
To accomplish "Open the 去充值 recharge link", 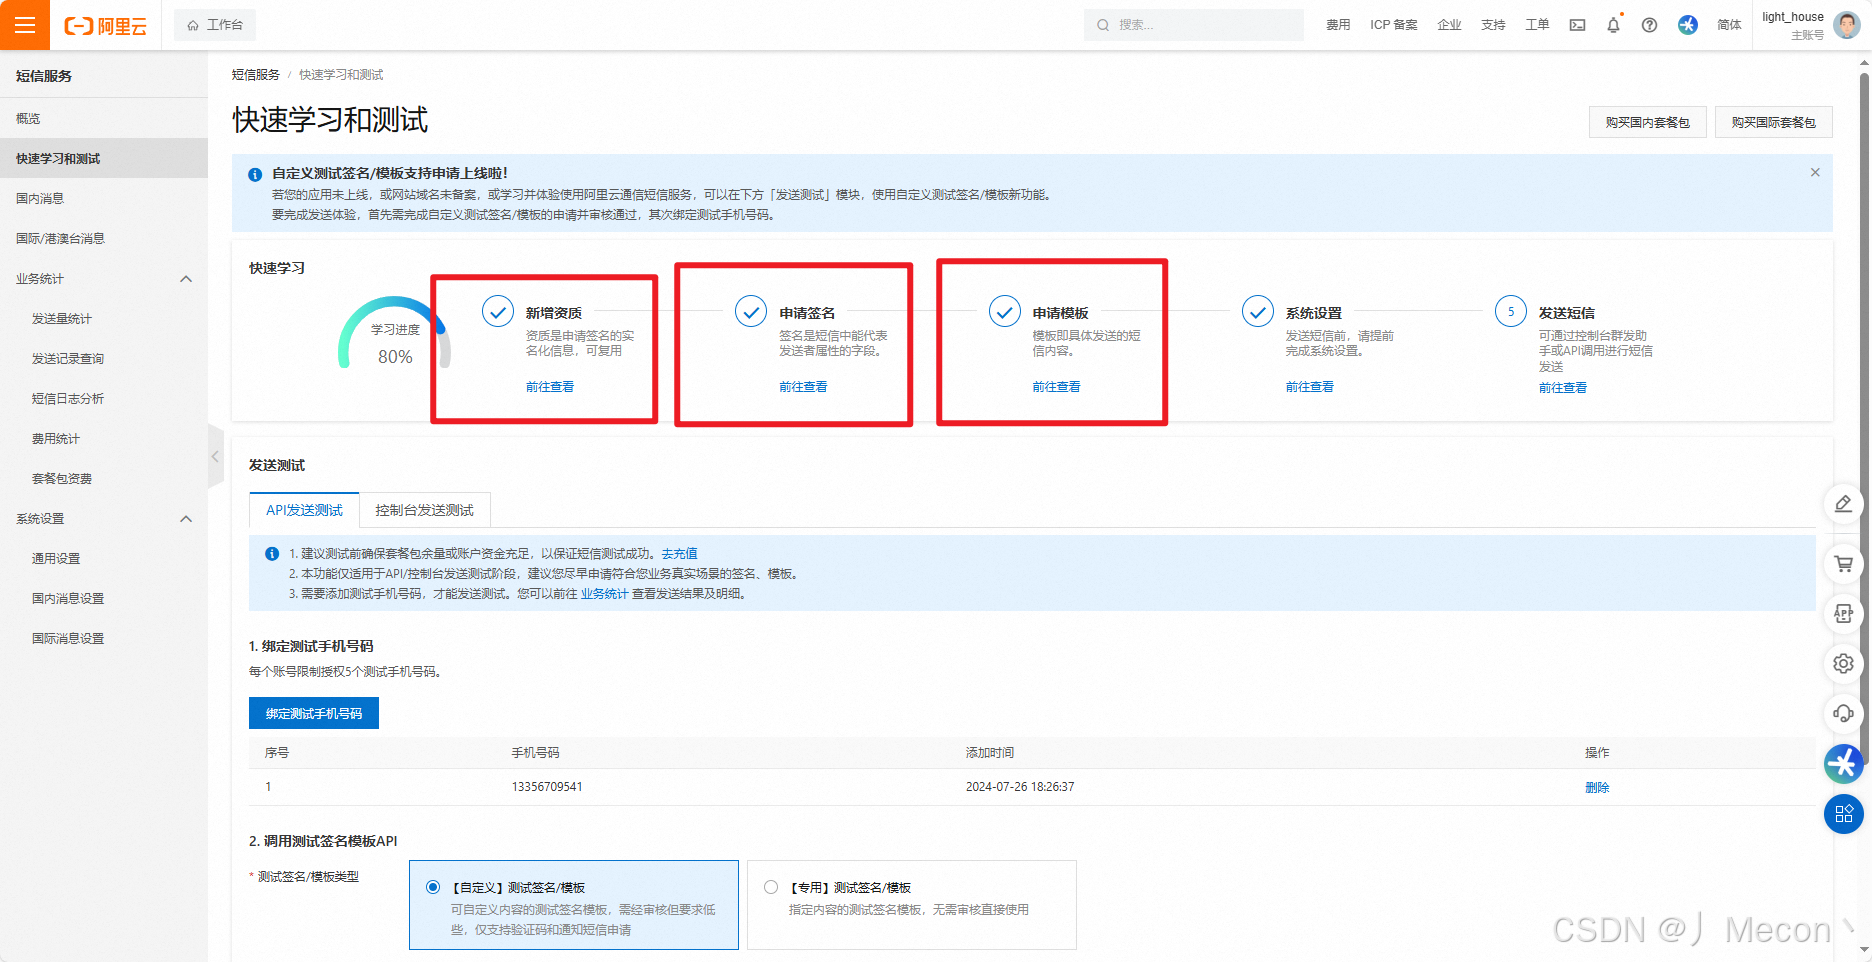I will coord(680,553).
